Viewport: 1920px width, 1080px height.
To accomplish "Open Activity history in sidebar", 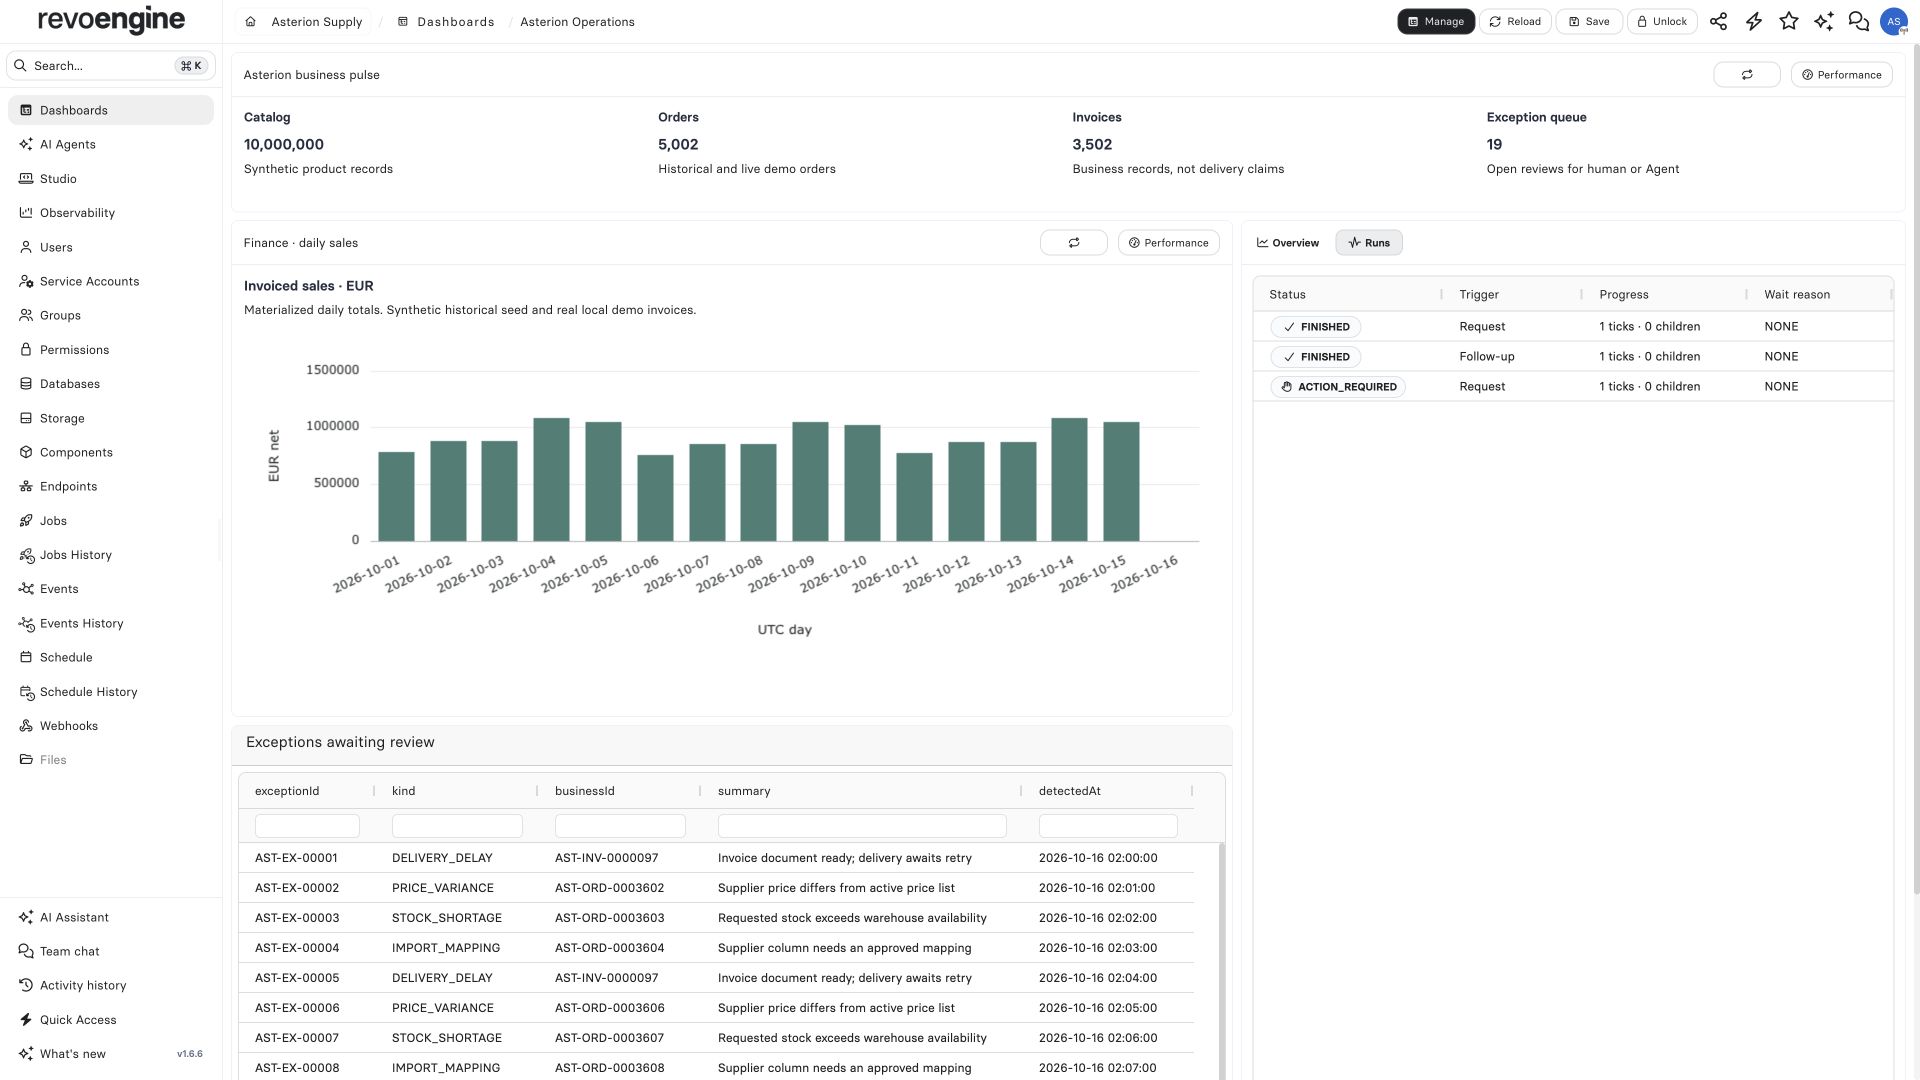I will [111, 985].
